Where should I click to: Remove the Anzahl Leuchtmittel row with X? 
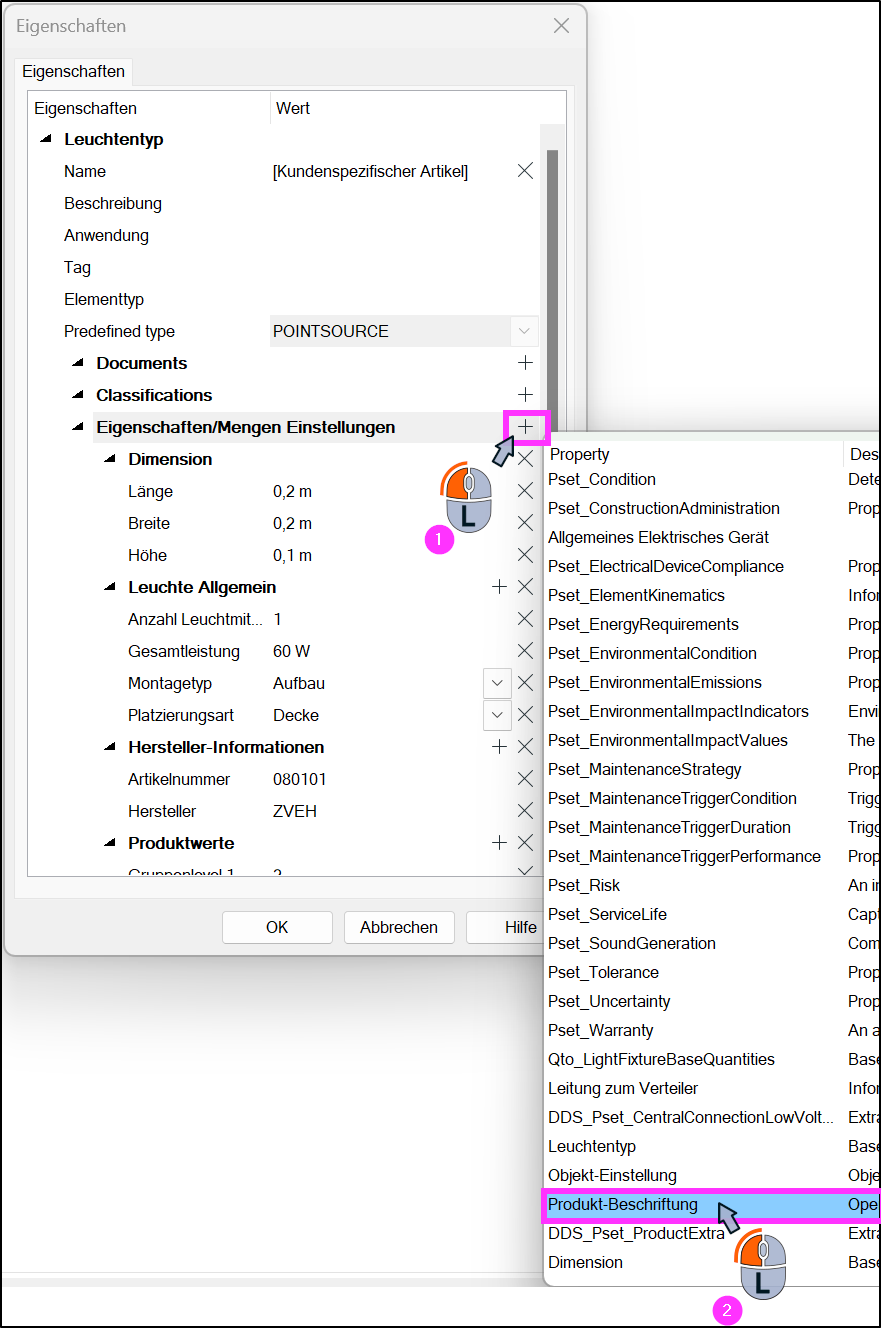[x=525, y=619]
